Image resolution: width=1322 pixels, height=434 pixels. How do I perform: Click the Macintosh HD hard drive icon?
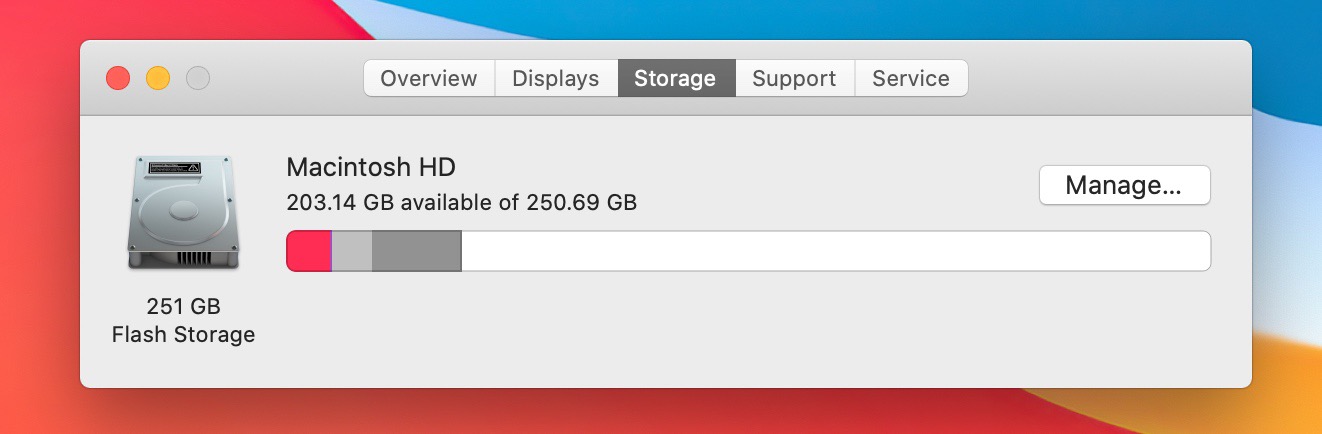(183, 212)
